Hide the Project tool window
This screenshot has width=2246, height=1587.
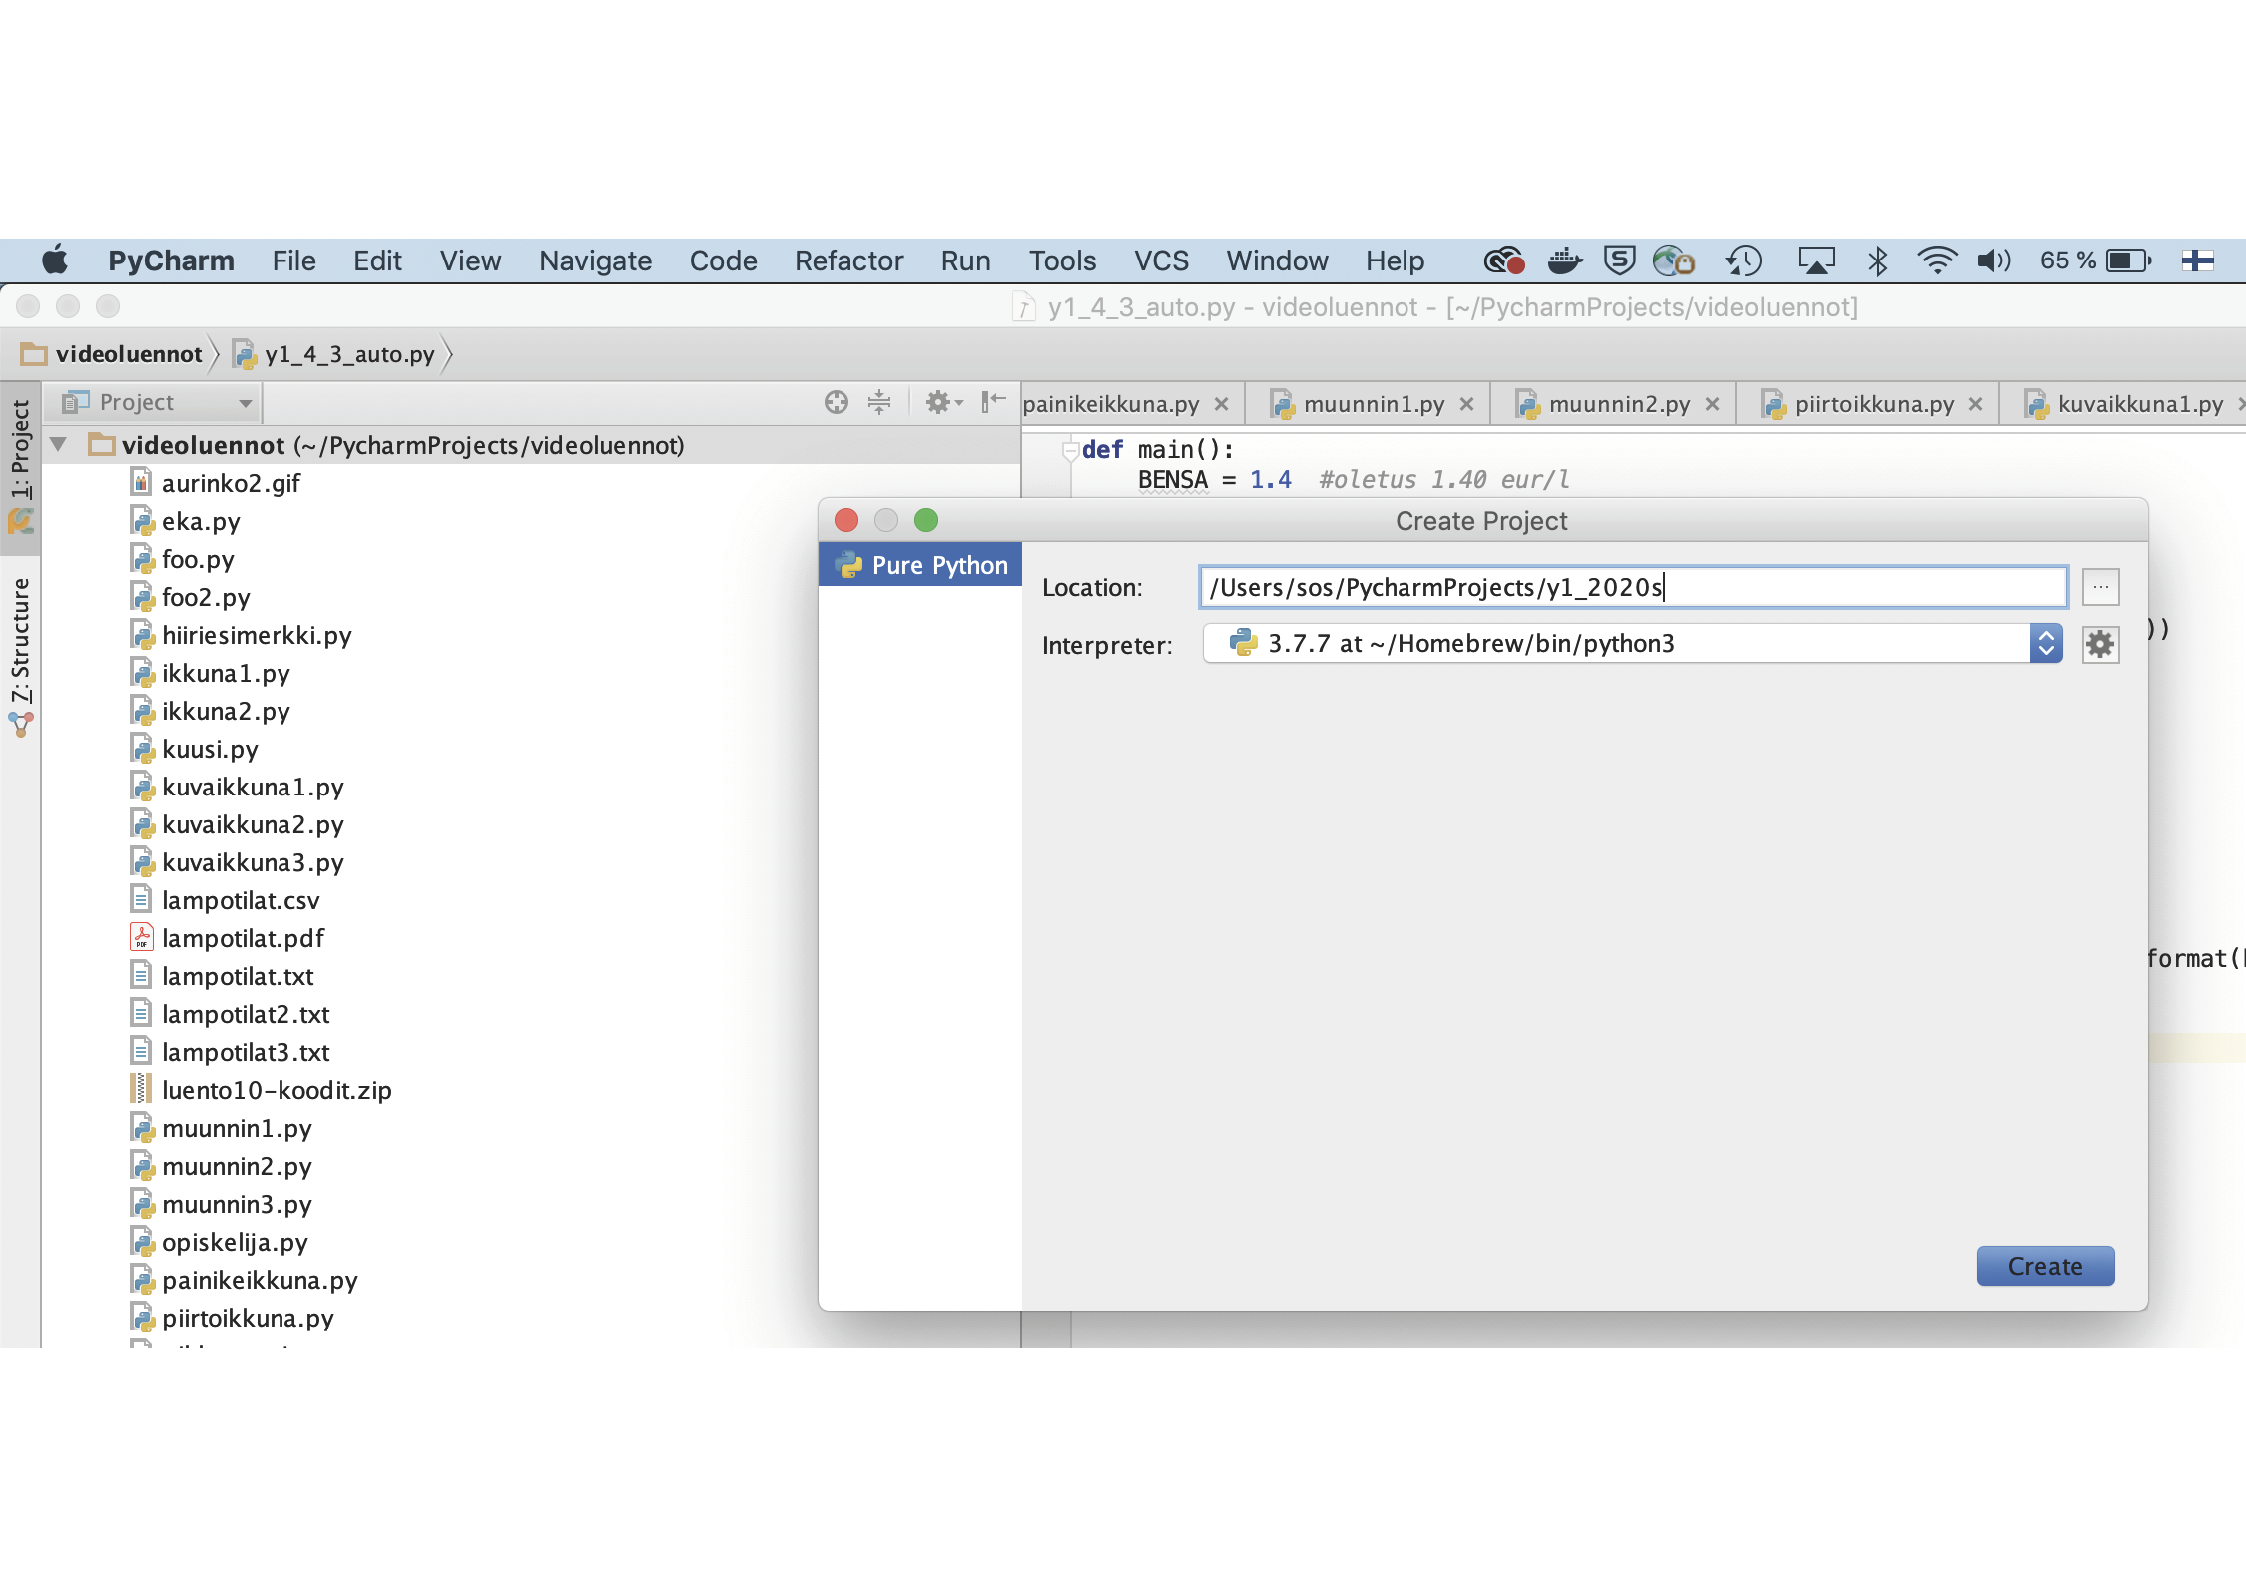pos(993,402)
